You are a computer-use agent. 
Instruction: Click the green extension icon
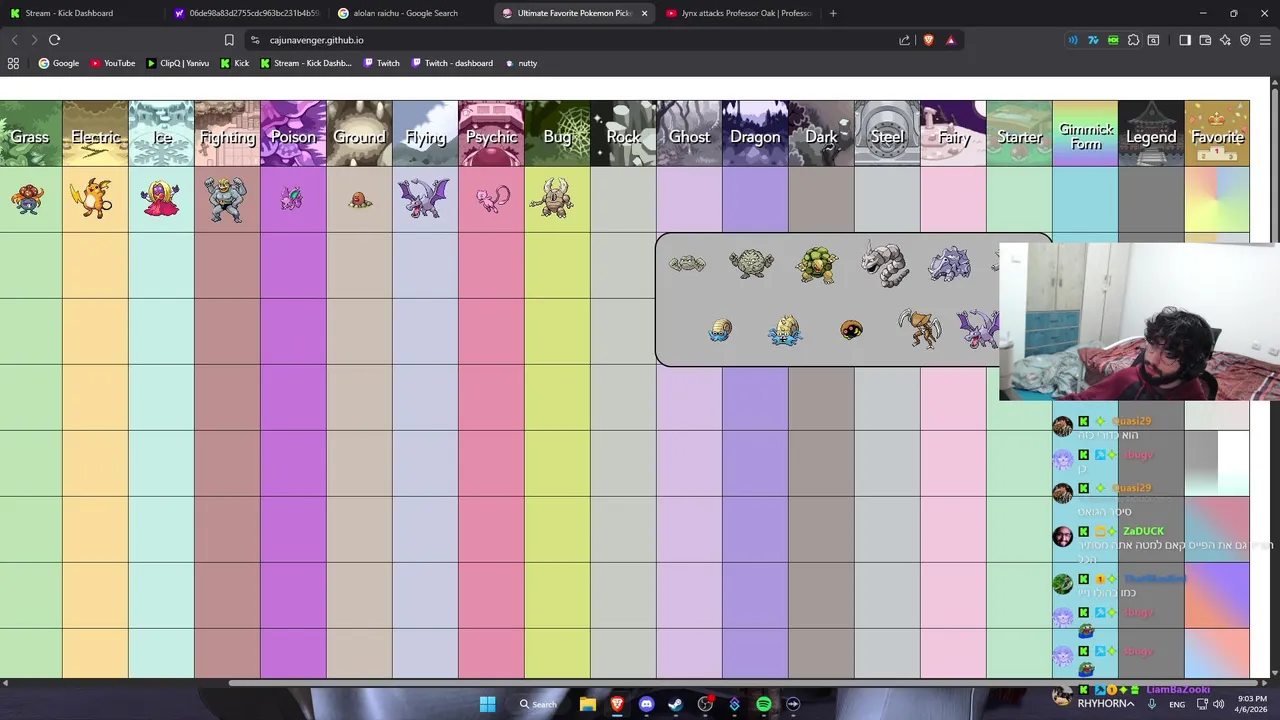point(1113,40)
